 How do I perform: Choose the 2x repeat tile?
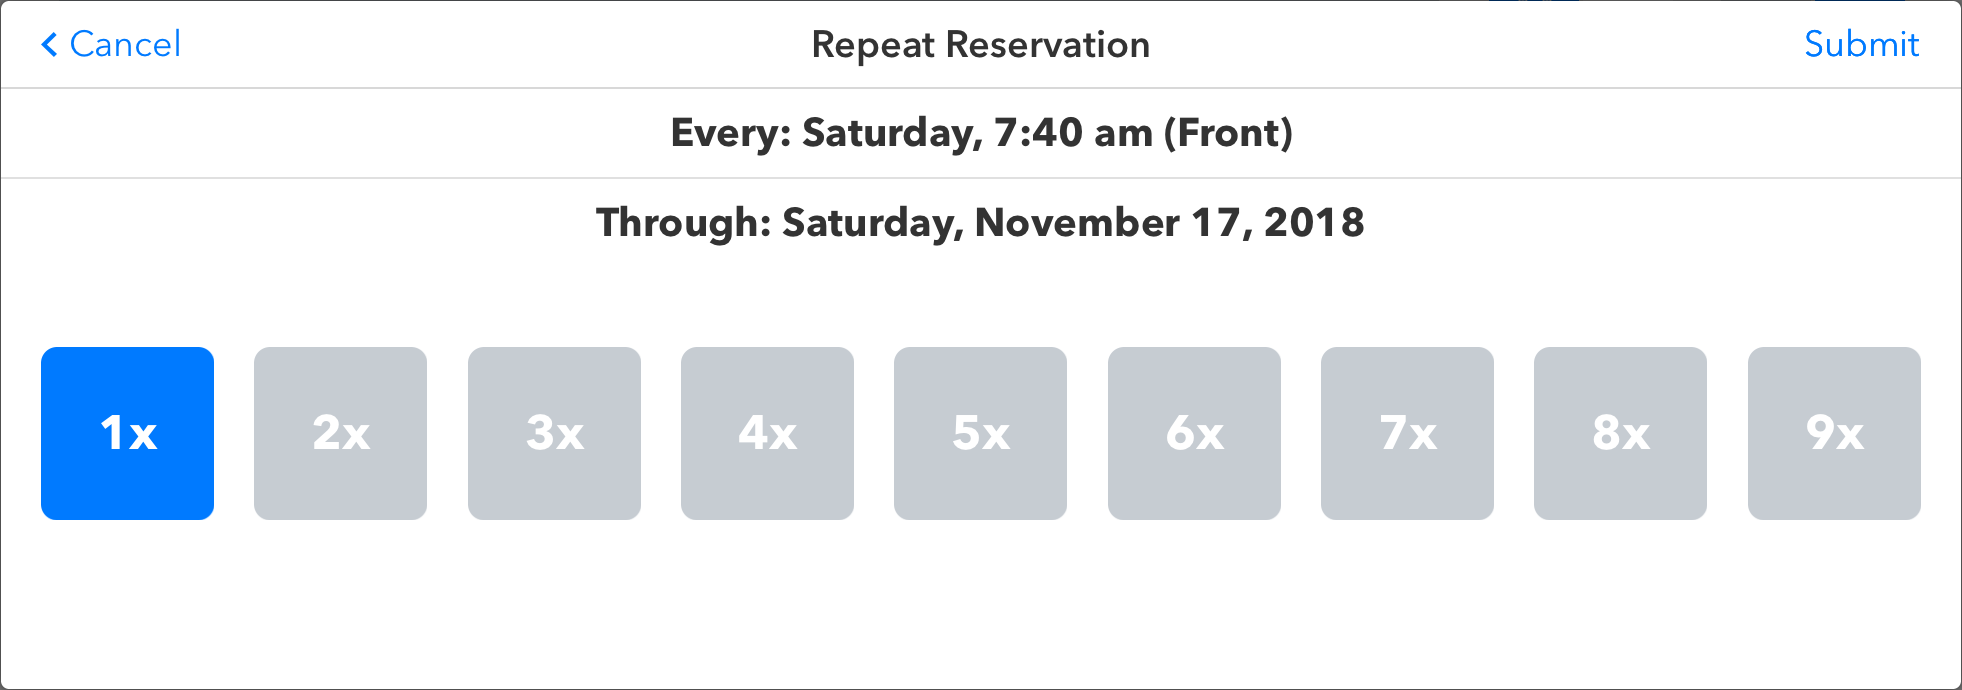tap(340, 433)
